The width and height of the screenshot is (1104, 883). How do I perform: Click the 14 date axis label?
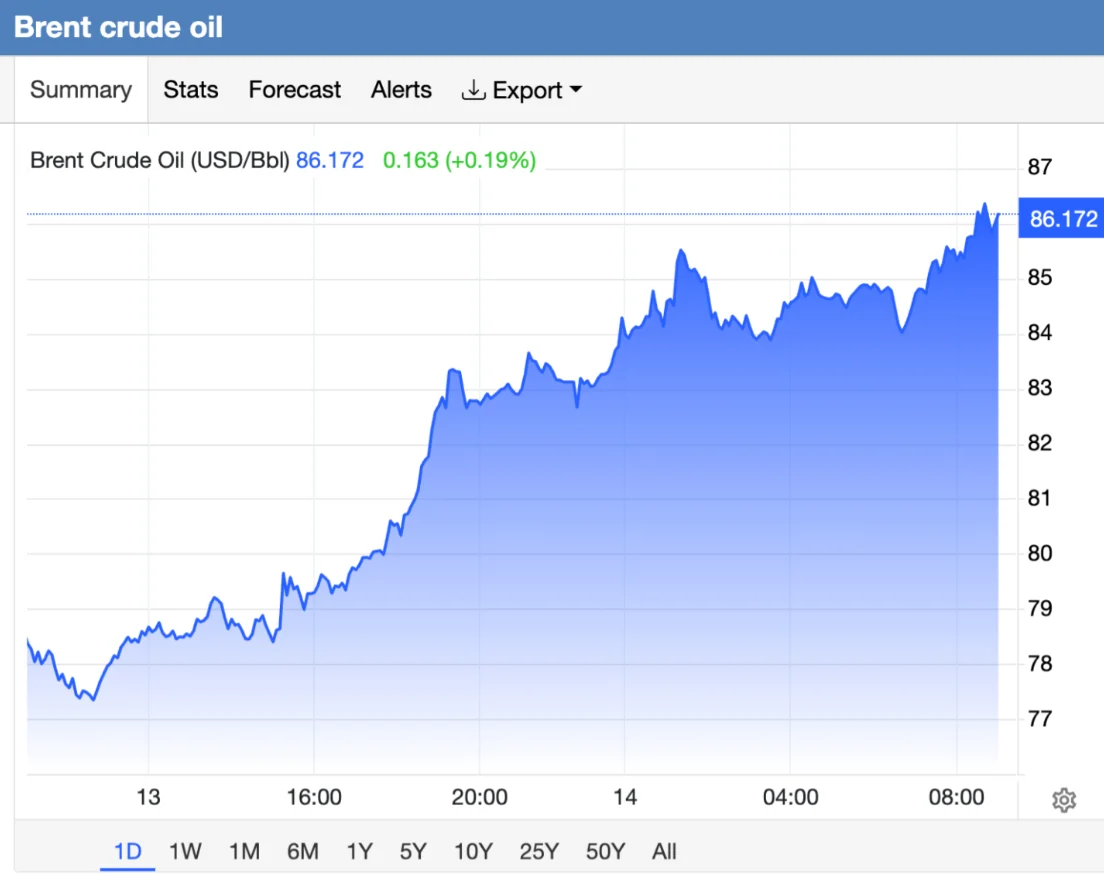[625, 797]
